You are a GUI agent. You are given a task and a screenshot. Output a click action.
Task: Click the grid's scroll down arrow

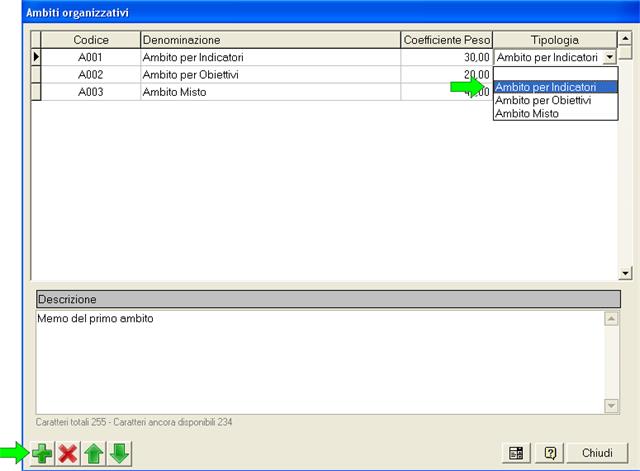click(x=626, y=273)
